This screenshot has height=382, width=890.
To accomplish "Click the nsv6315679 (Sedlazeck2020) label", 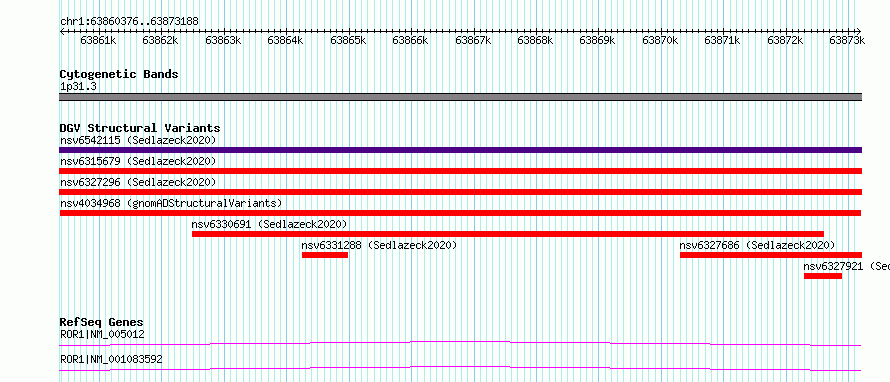I will click(138, 161).
